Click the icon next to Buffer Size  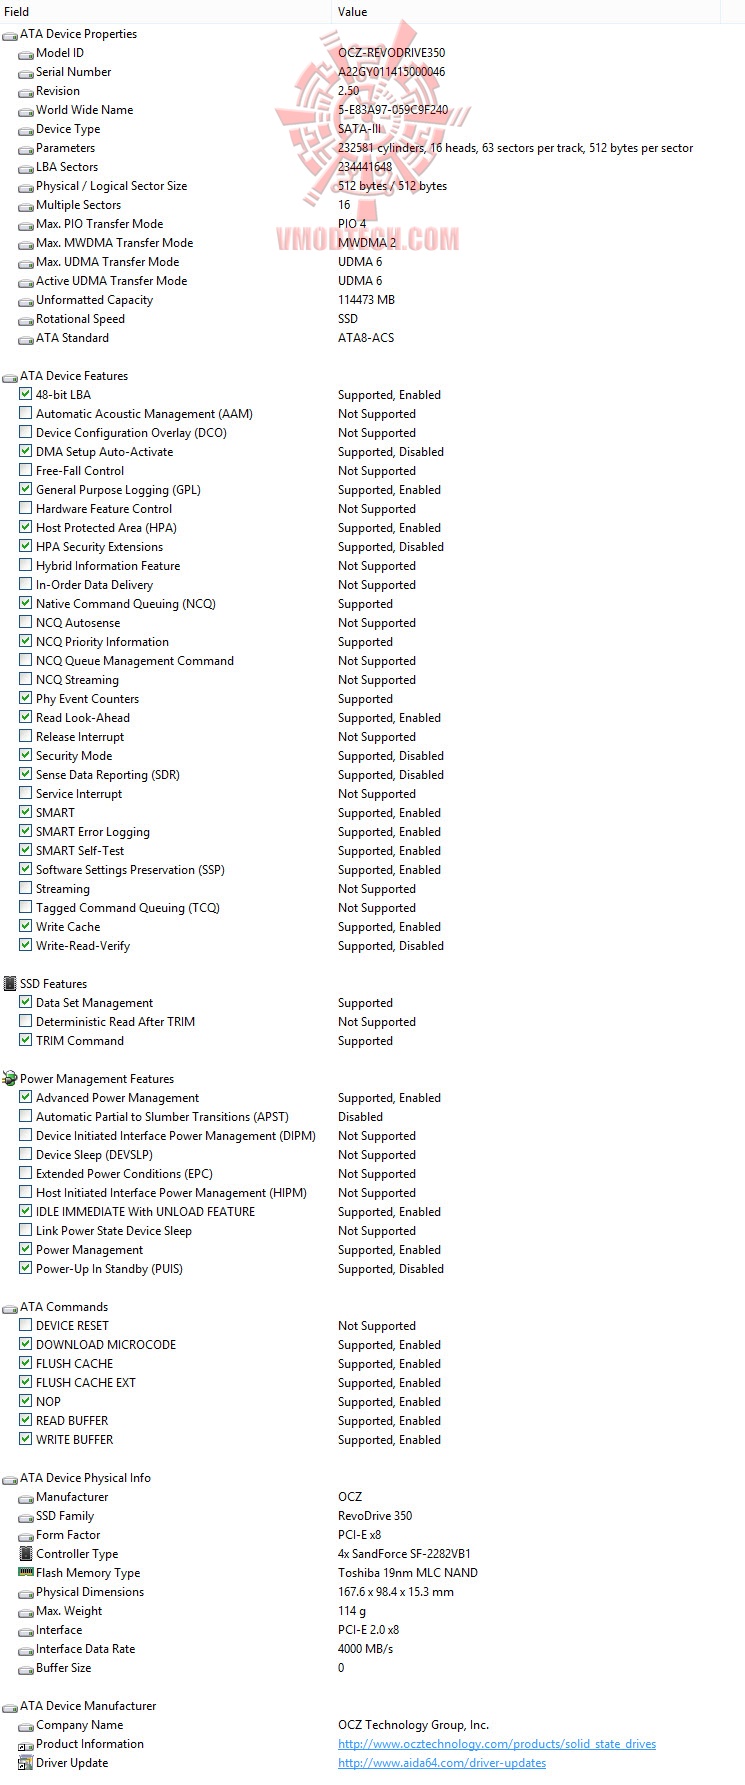(x=26, y=1668)
